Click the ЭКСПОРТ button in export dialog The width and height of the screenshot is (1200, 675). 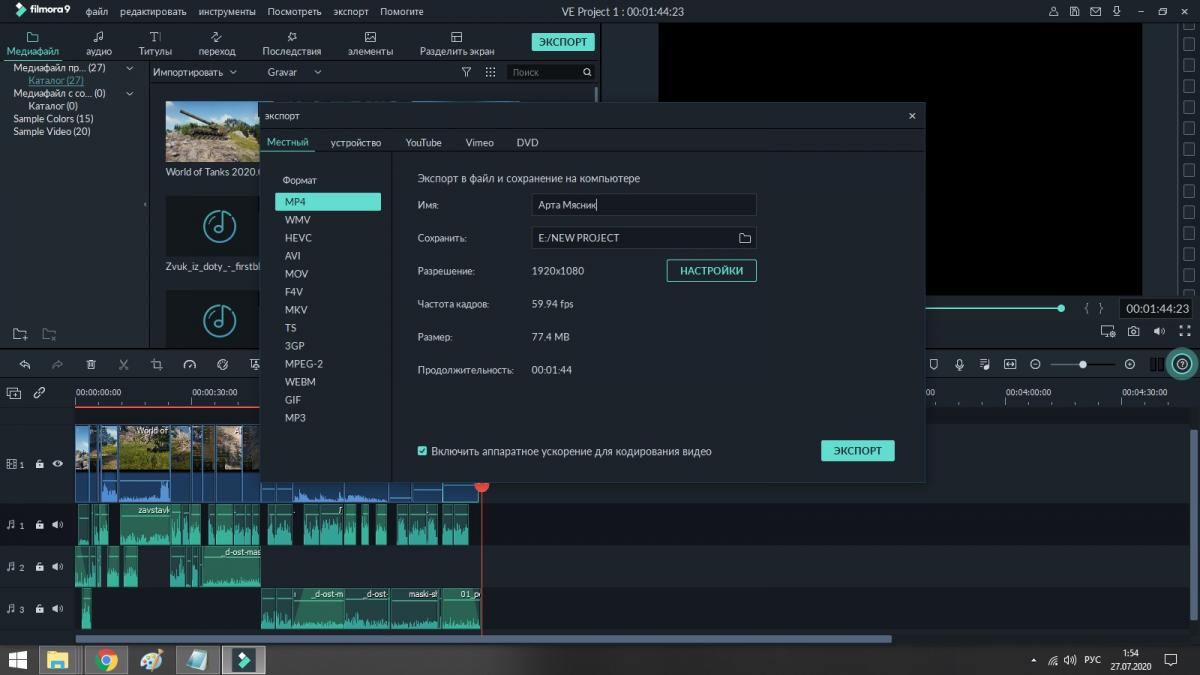pyautogui.click(x=857, y=451)
